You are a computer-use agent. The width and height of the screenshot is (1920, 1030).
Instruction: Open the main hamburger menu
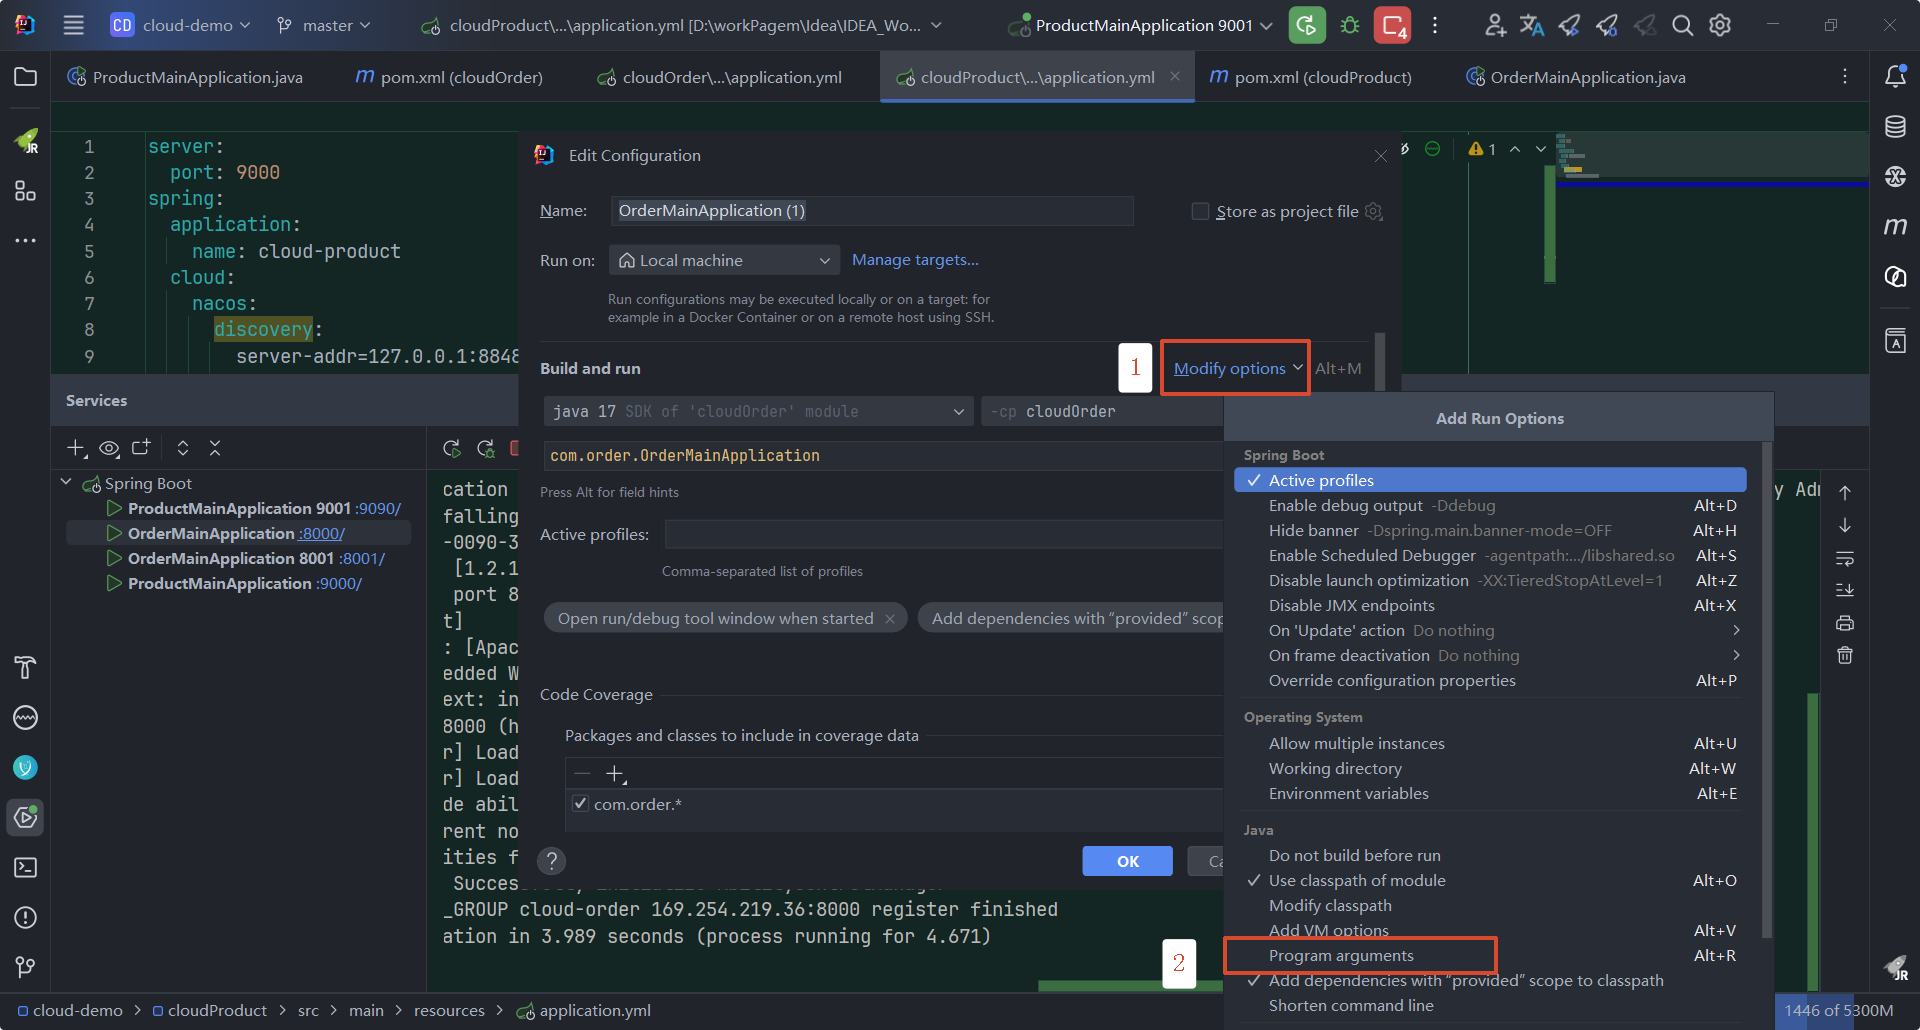pos(73,25)
